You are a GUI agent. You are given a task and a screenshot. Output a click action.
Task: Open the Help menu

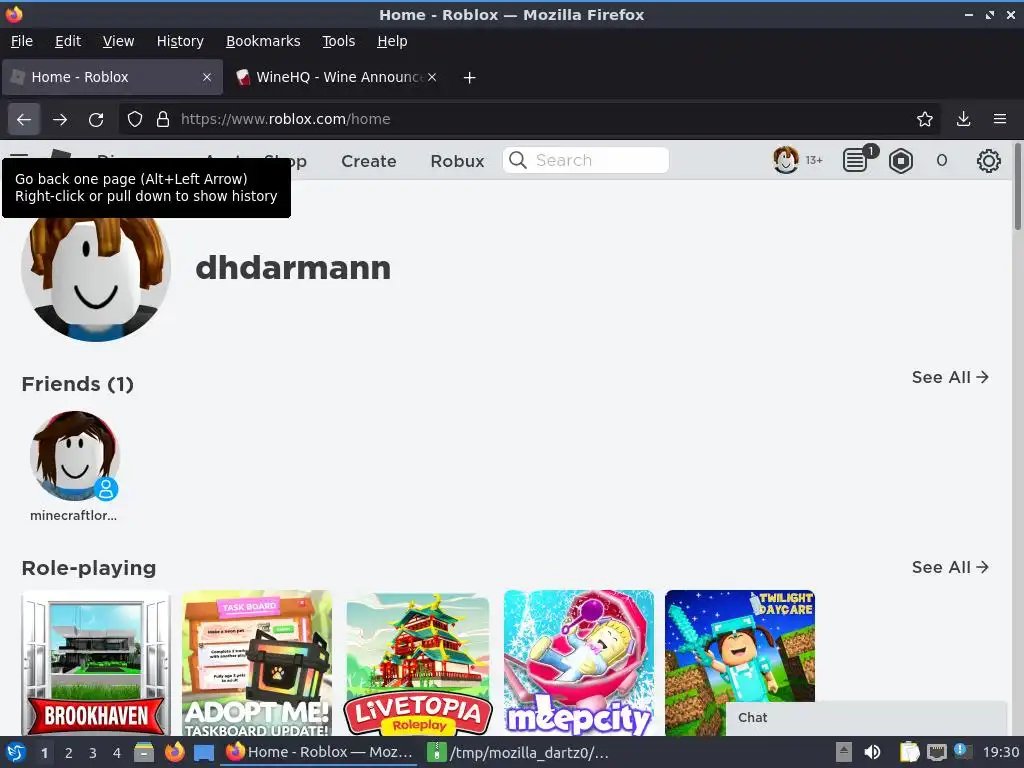(392, 41)
